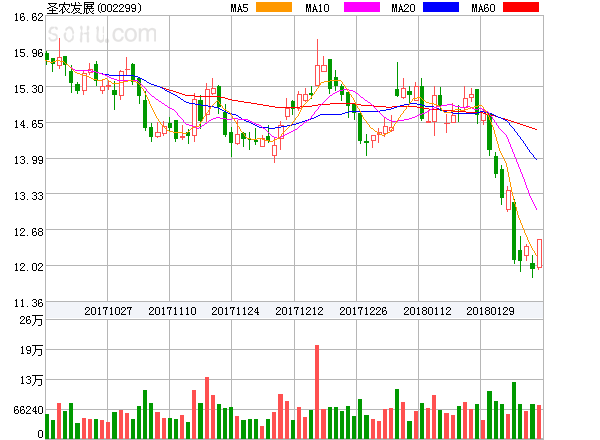600x440 pixels.
Task: Click the stock title 圣农发展 (002299)
Action: click(94, 8)
